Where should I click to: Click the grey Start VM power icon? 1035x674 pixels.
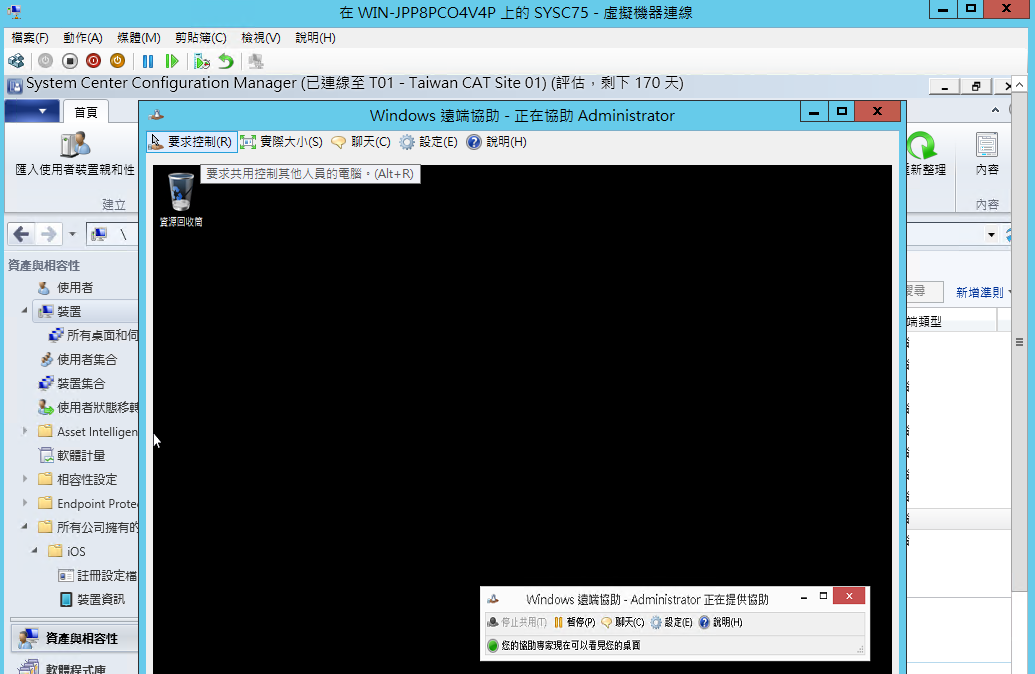pos(45,61)
